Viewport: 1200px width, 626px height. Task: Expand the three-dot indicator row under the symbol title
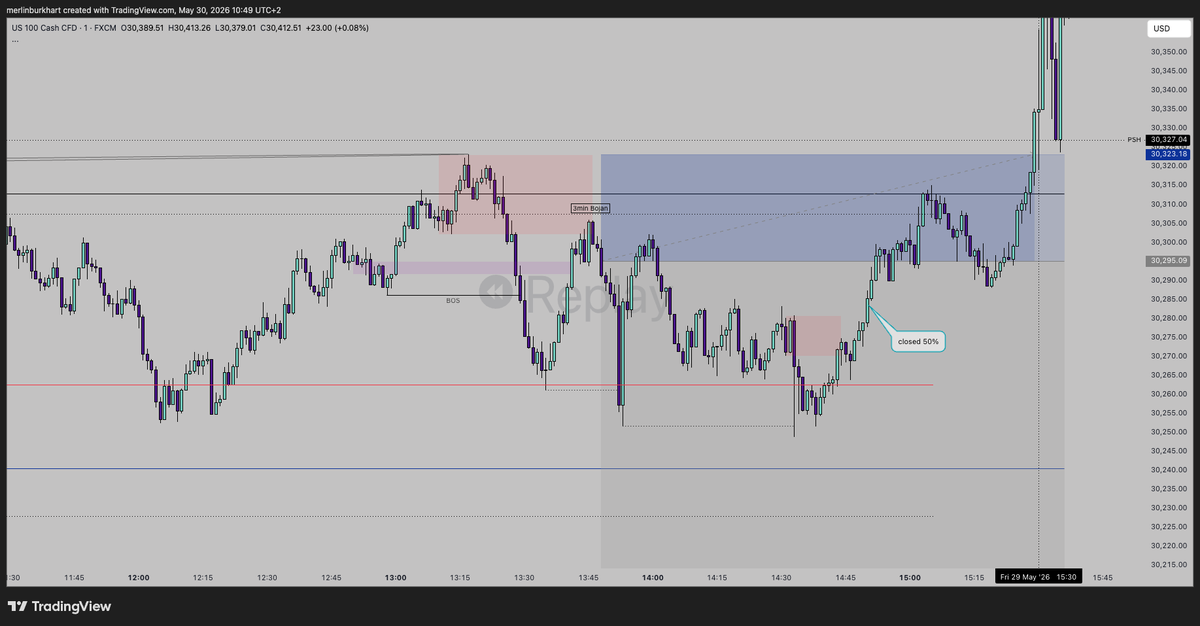[15, 40]
